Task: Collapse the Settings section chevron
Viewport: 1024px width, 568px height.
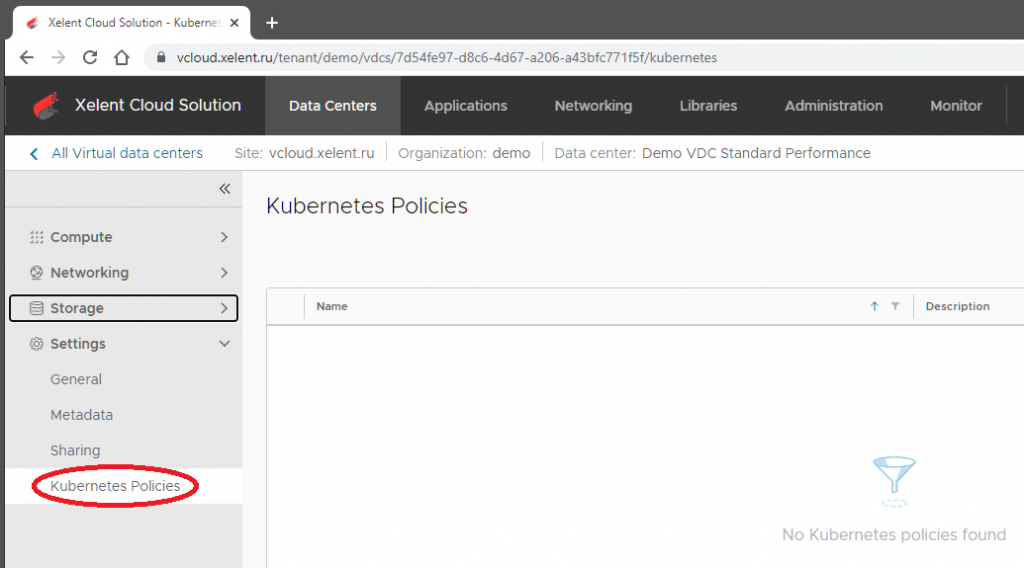Action: [224, 344]
